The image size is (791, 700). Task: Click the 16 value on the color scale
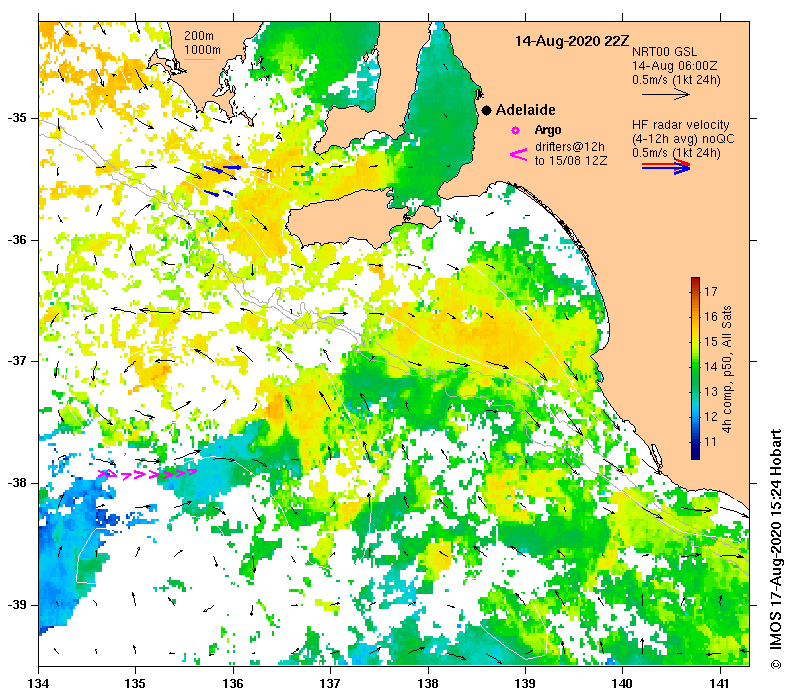click(x=711, y=317)
